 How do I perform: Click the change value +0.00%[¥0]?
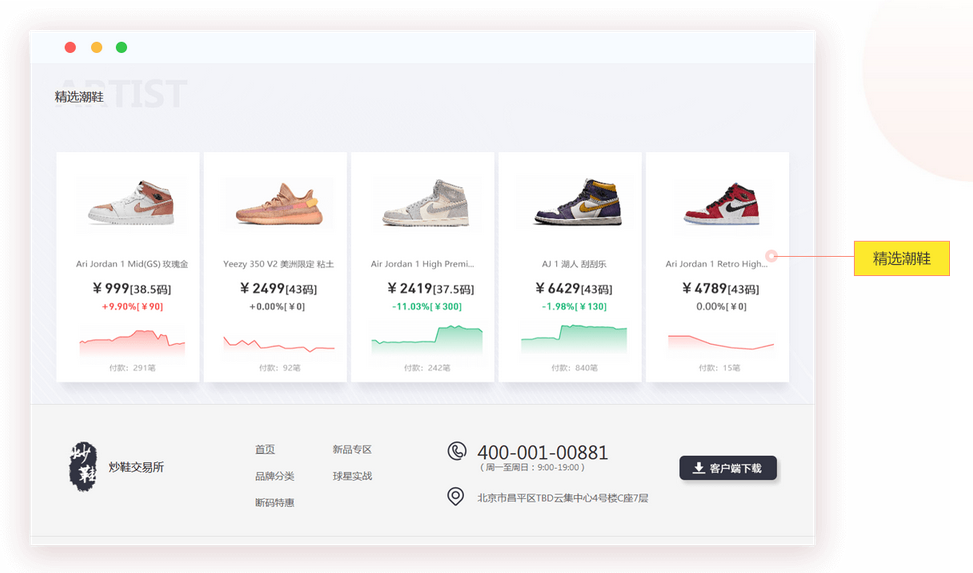pos(277,307)
